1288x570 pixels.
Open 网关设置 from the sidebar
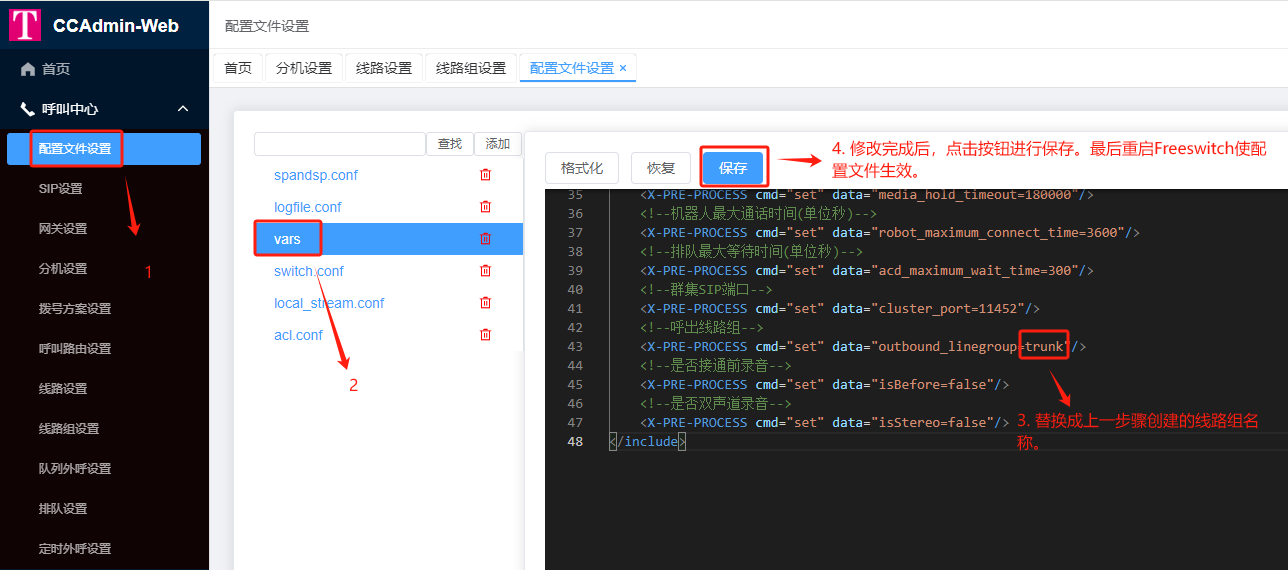(63, 229)
